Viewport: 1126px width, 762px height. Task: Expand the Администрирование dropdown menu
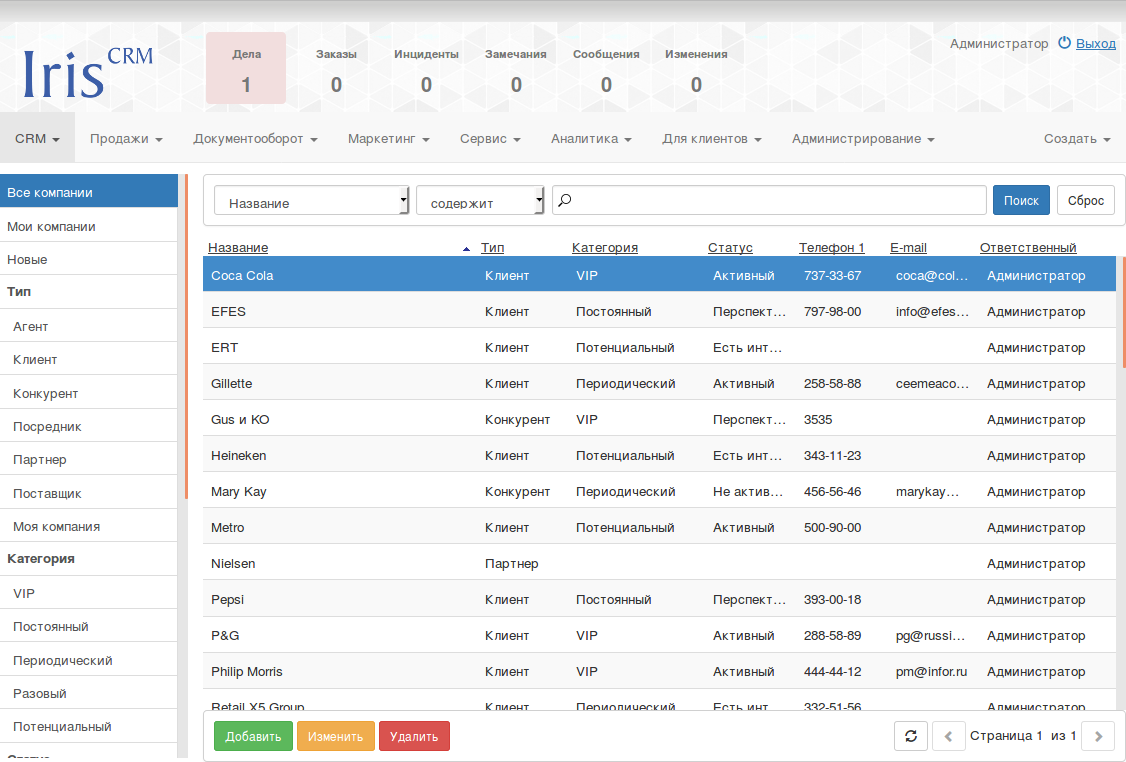pyautogui.click(x=863, y=138)
